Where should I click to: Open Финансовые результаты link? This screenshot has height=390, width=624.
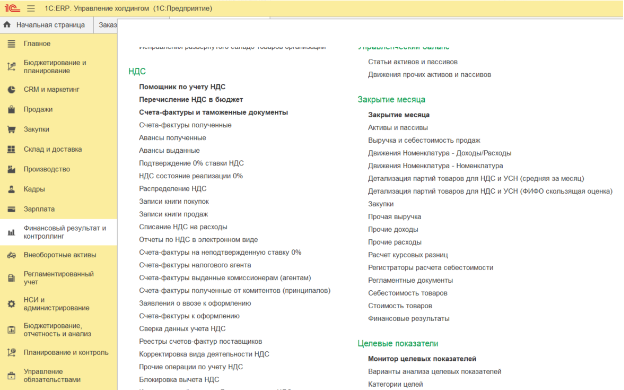click(x=409, y=318)
